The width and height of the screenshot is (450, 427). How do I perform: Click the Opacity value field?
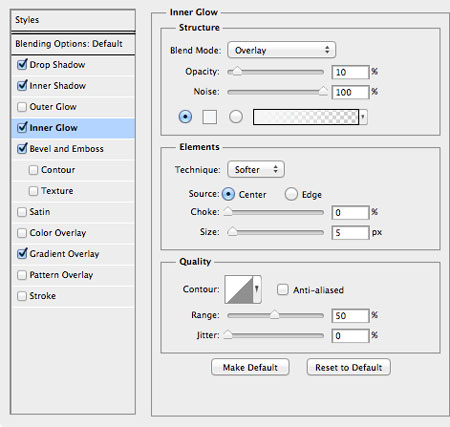(351, 72)
